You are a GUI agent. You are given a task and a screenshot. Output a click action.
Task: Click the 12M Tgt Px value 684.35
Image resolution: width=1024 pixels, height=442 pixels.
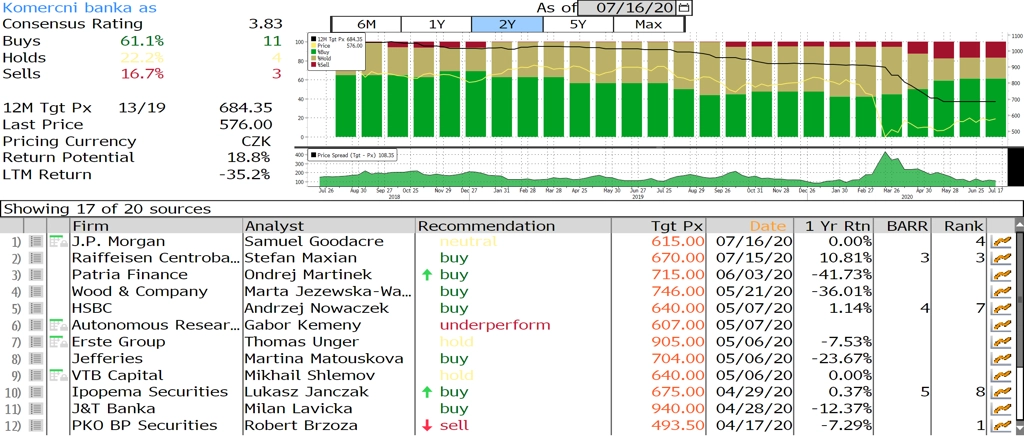click(x=246, y=108)
